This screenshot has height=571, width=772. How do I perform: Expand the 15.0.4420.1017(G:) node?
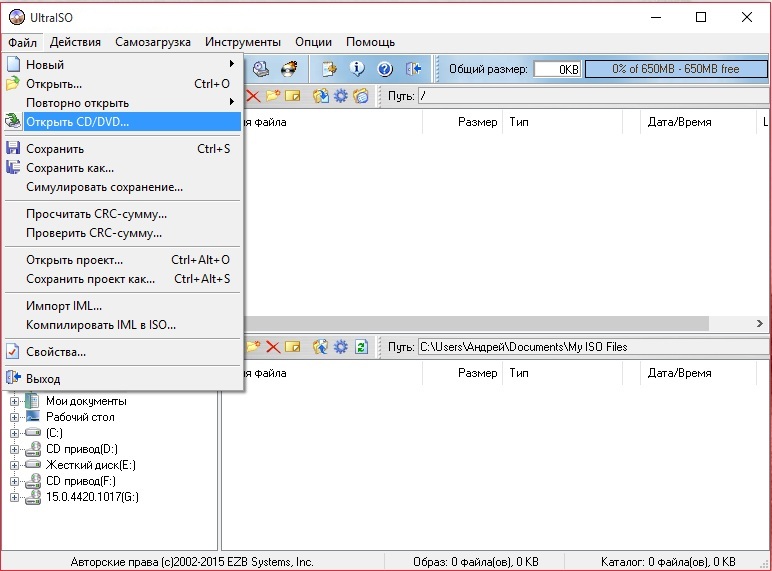pos(14,497)
